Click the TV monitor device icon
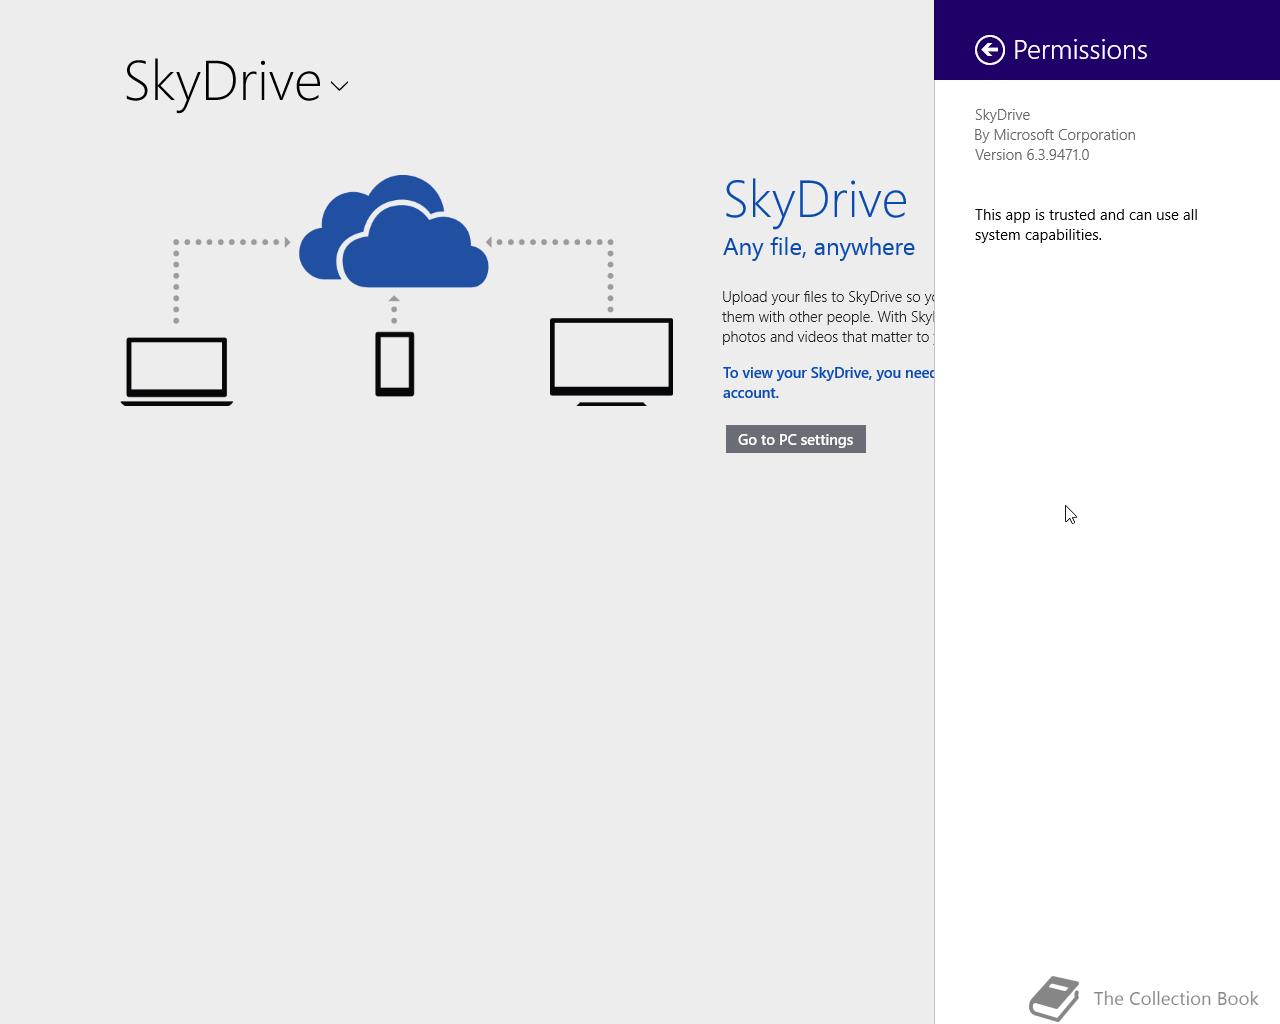The width and height of the screenshot is (1280, 1024). click(x=611, y=361)
